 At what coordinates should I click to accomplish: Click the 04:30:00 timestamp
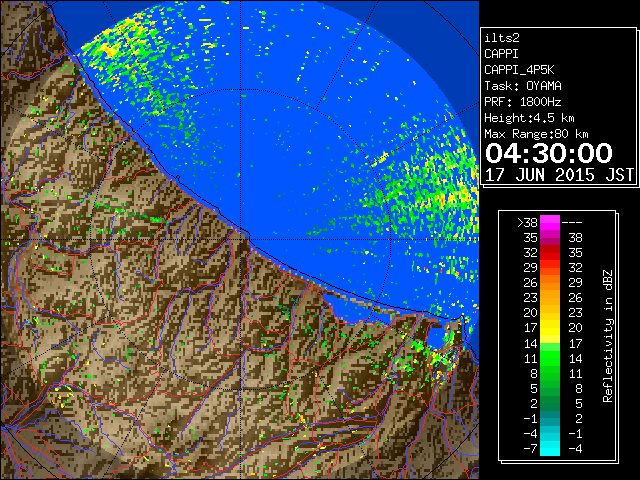point(549,153)
